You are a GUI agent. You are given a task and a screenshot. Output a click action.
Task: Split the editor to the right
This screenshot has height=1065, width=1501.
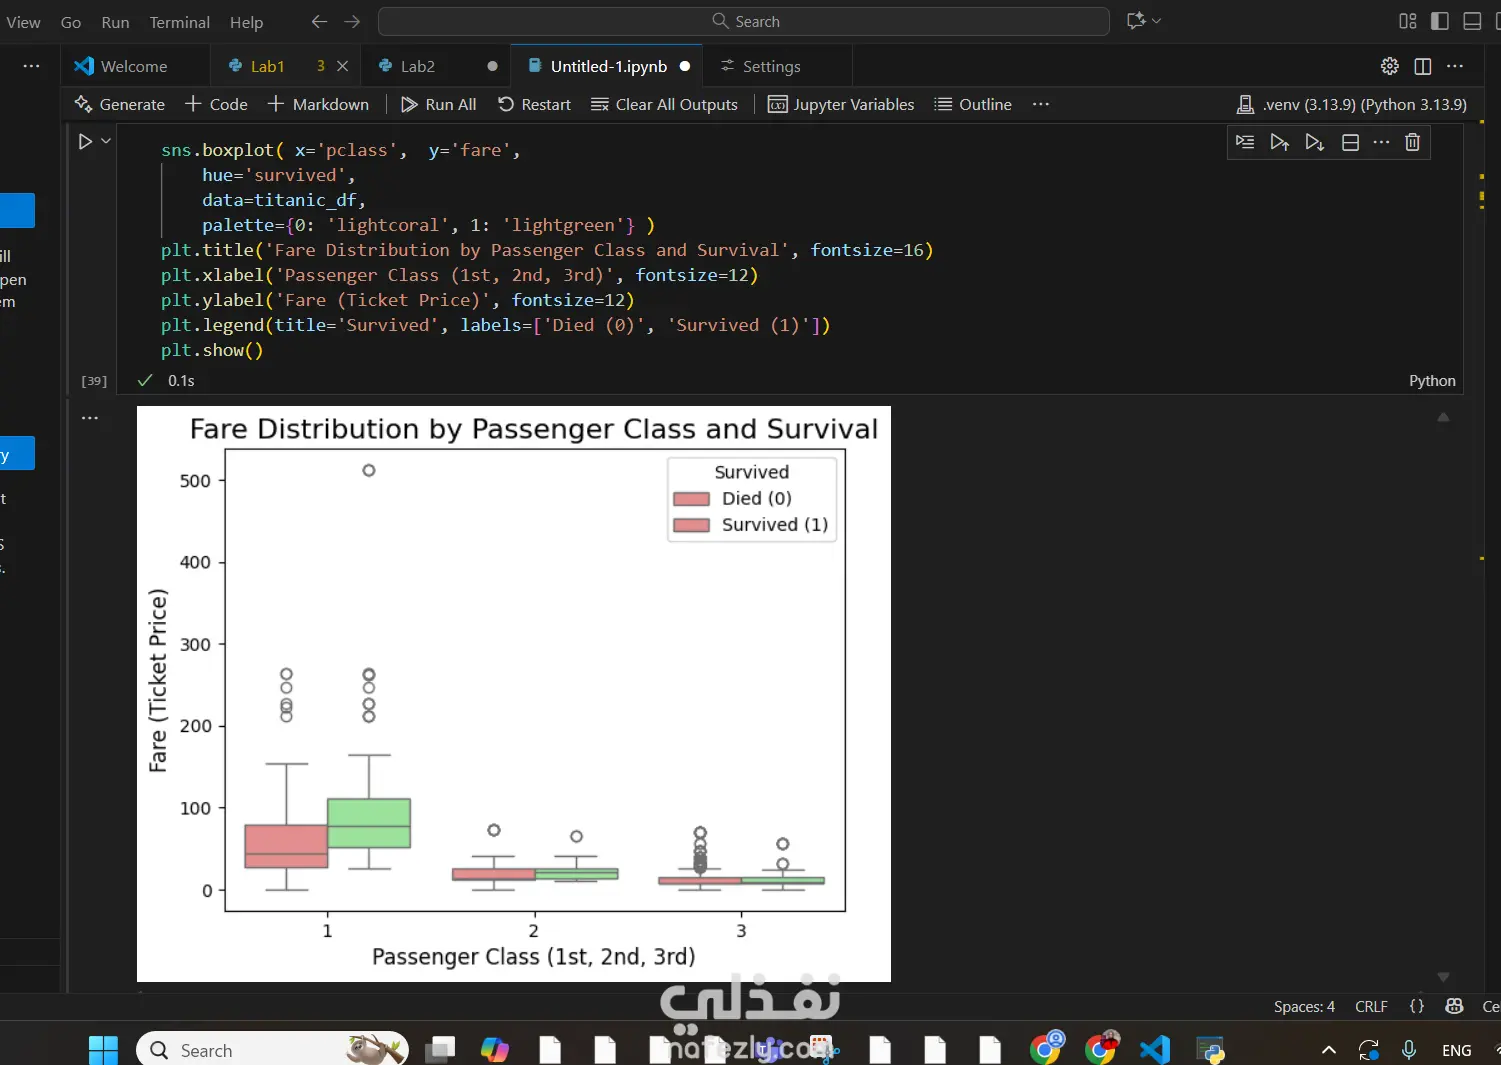click(x=1422, y=66)
